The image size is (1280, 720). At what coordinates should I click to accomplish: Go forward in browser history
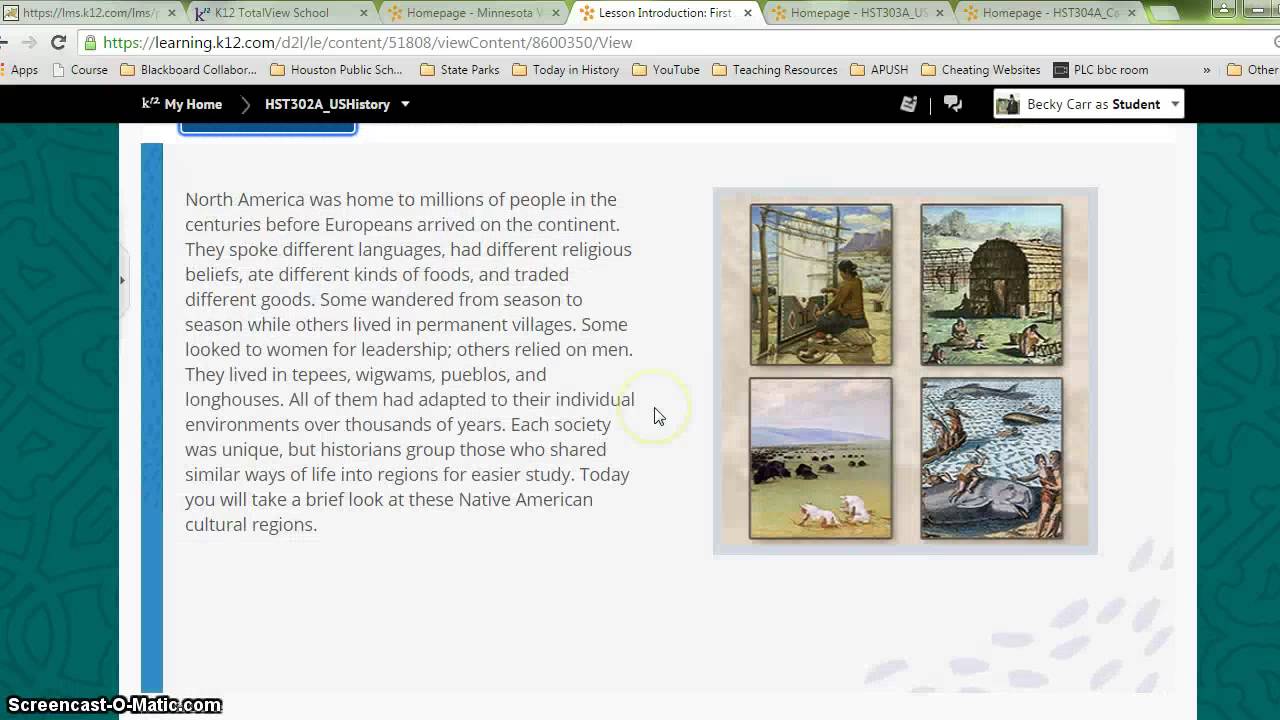[28, 43]
